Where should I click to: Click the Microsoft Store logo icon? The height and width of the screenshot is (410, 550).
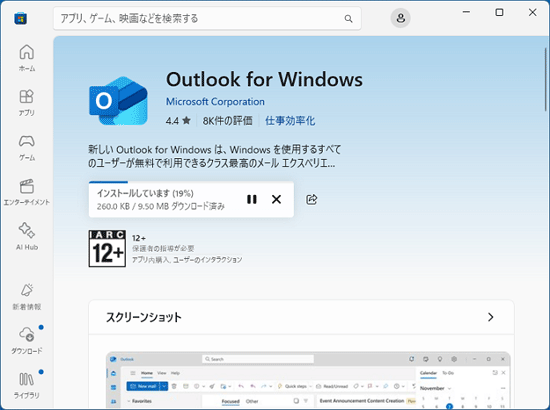(x=20, y=18)
